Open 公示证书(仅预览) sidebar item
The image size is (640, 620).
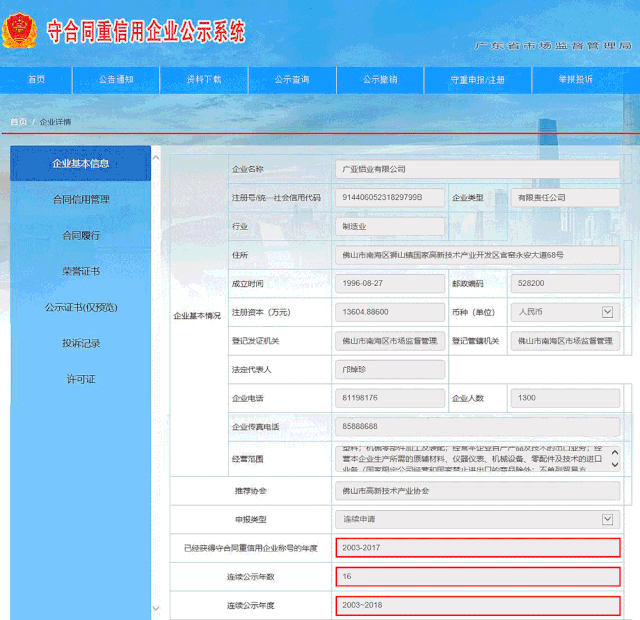81,308
